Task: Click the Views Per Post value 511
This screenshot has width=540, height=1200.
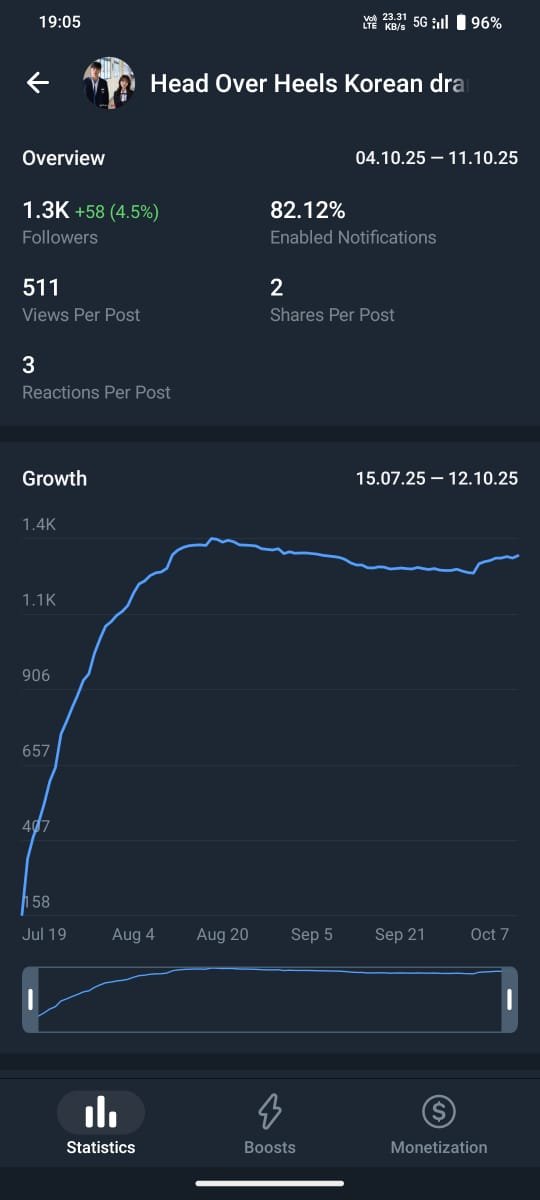Action: click(41, 288)
